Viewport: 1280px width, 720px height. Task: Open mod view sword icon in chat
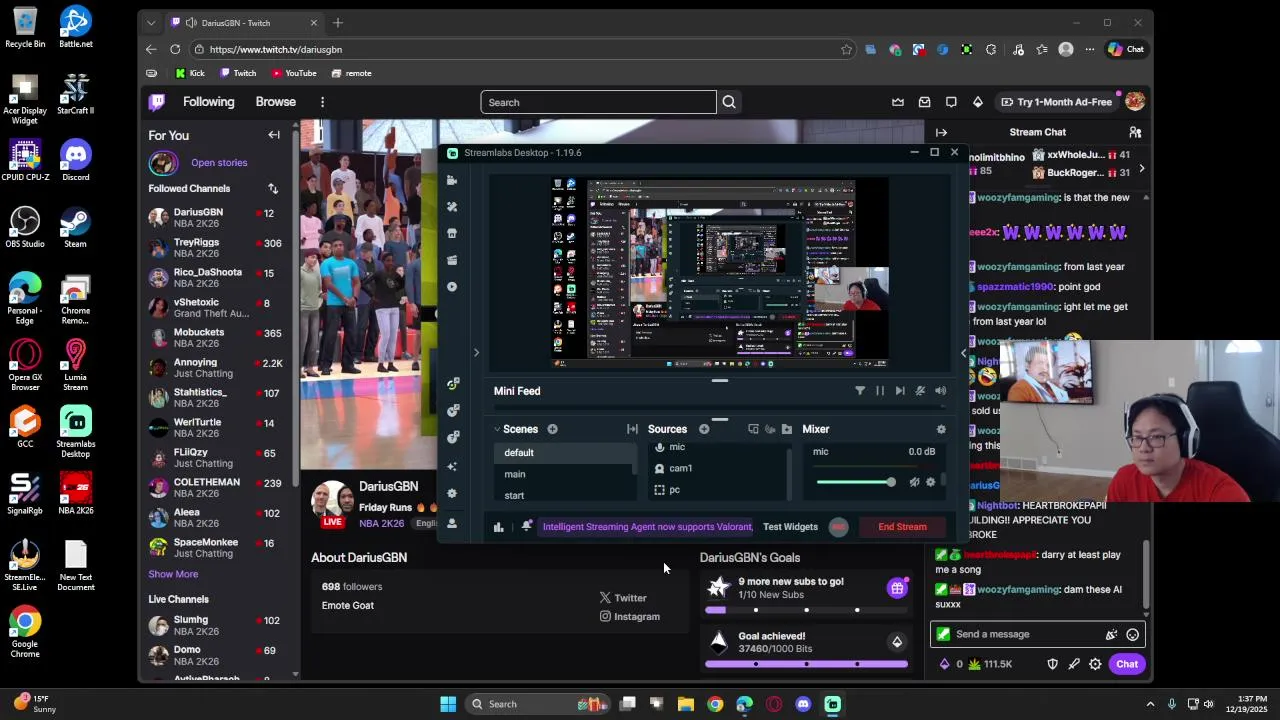pyautogui.click(x=1073, y=664)
